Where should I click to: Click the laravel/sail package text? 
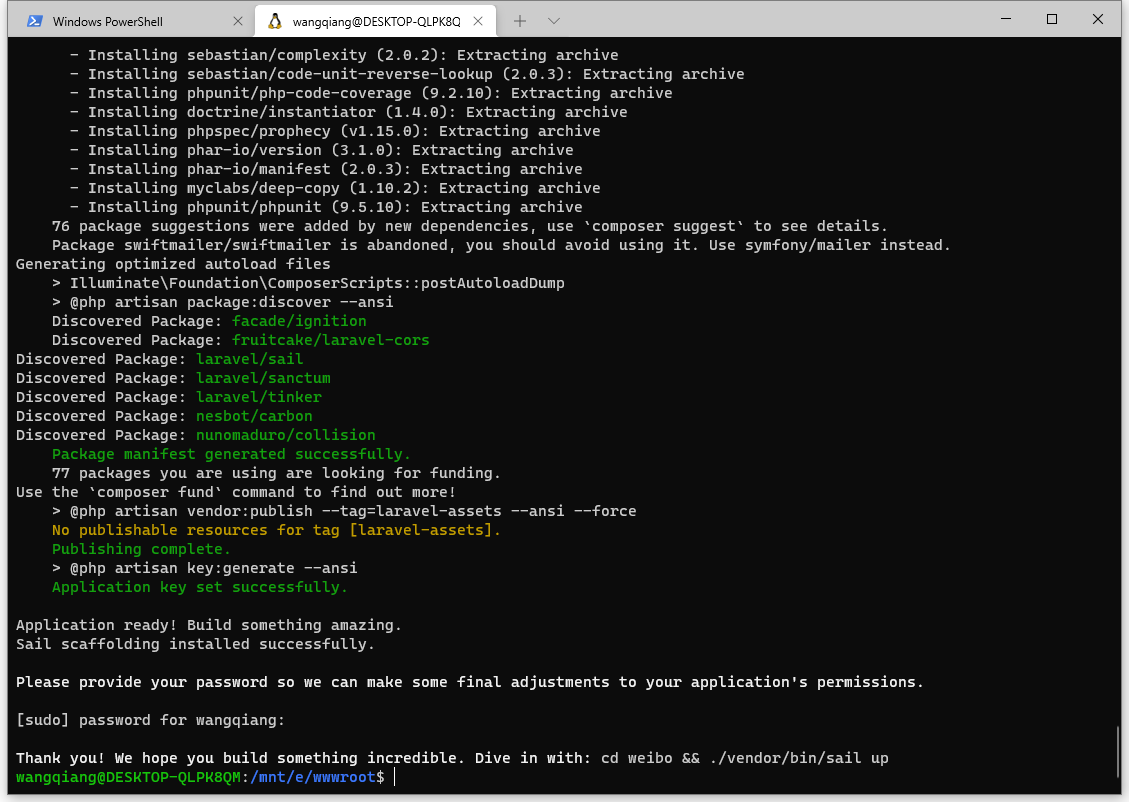249,359
